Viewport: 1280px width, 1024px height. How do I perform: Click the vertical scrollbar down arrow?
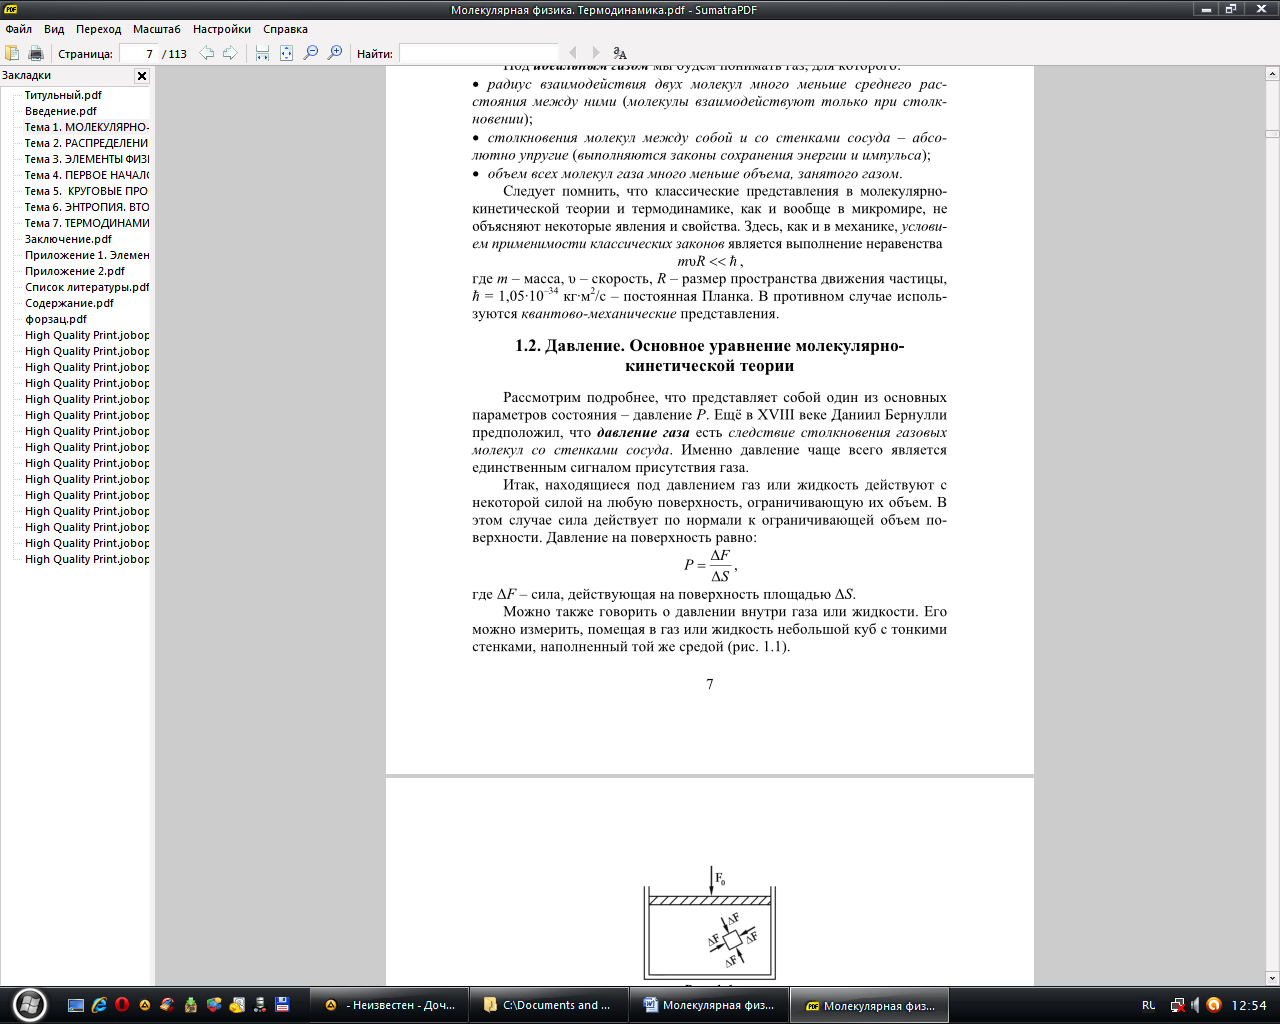coord(1272,978)
